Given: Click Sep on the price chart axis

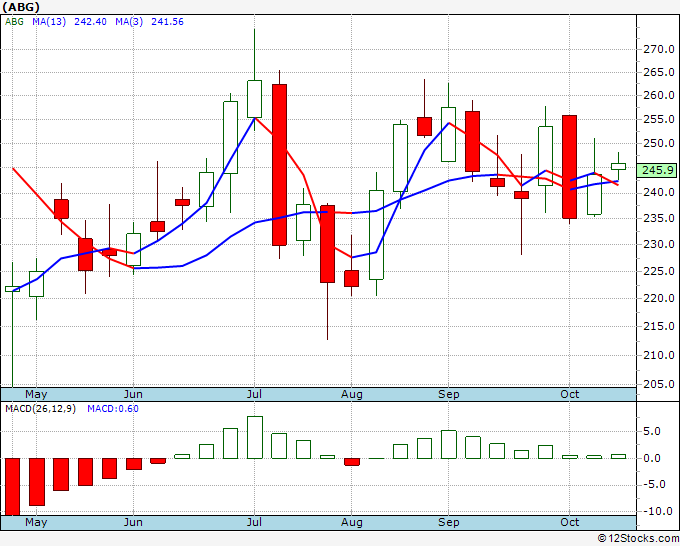Looking at the screenshot, I should 448,394.
